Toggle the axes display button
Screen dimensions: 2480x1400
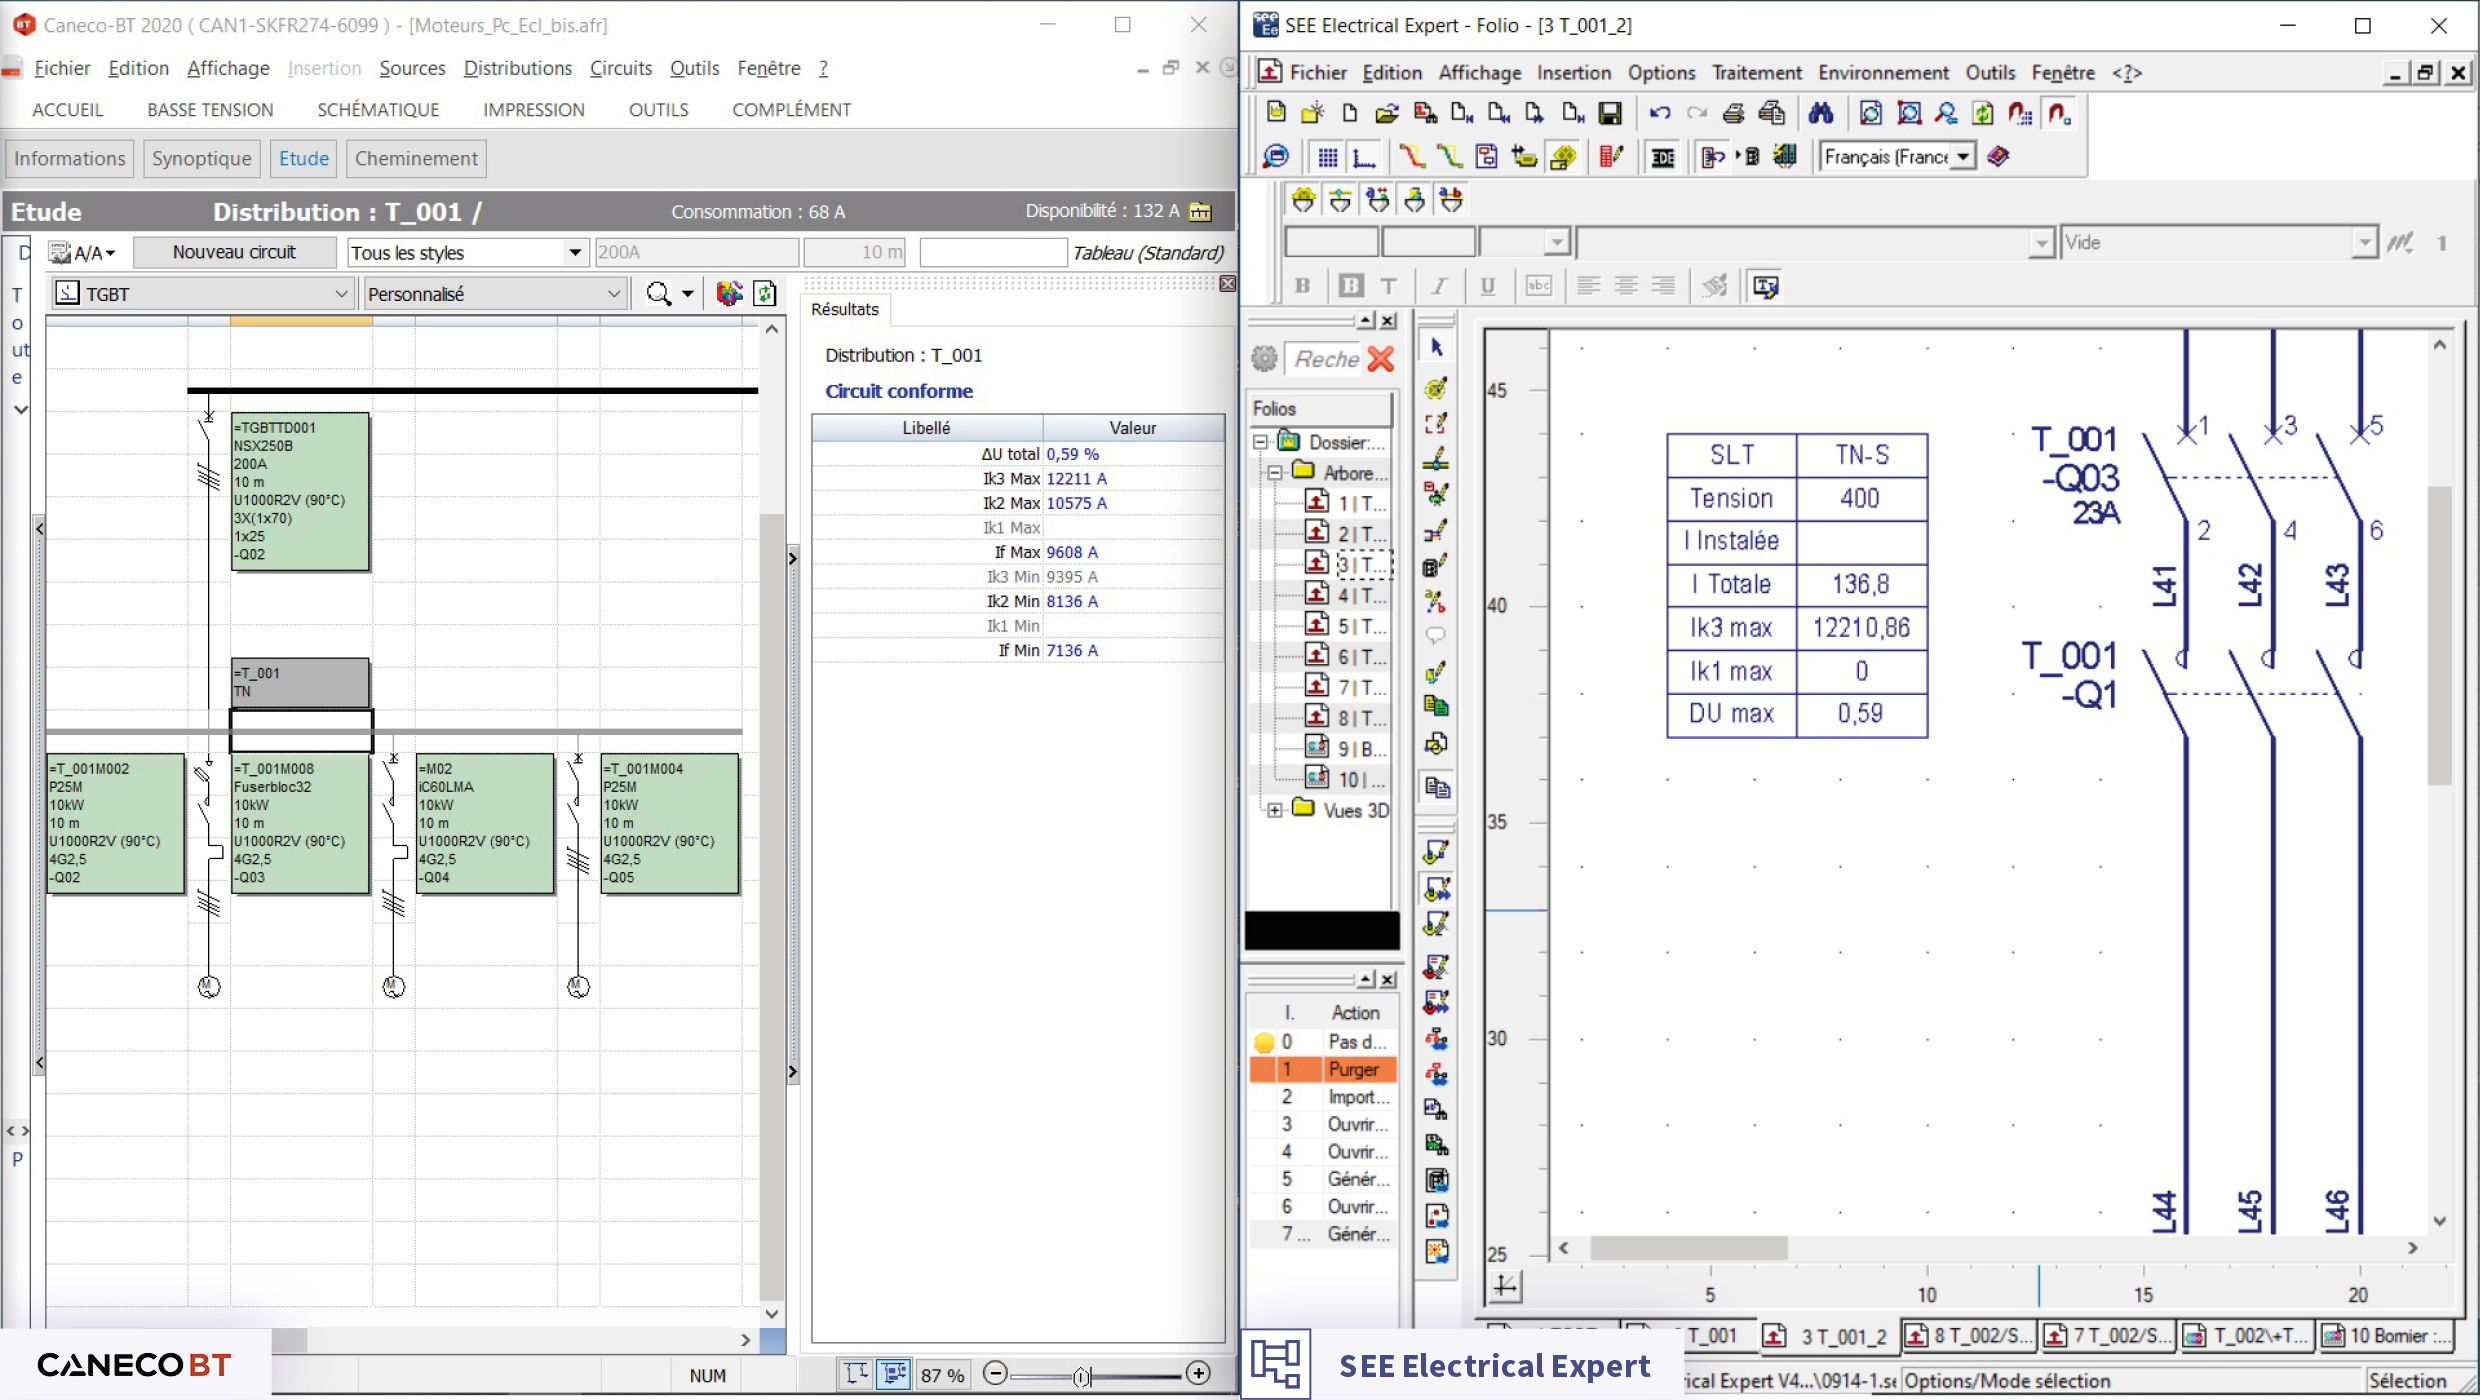tap(1364, 157)
